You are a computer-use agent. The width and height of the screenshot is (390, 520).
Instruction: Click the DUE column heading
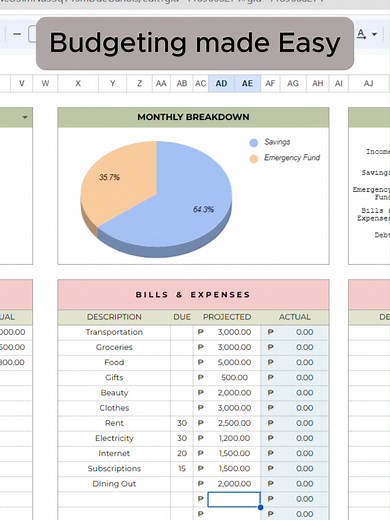pos(182,317)
